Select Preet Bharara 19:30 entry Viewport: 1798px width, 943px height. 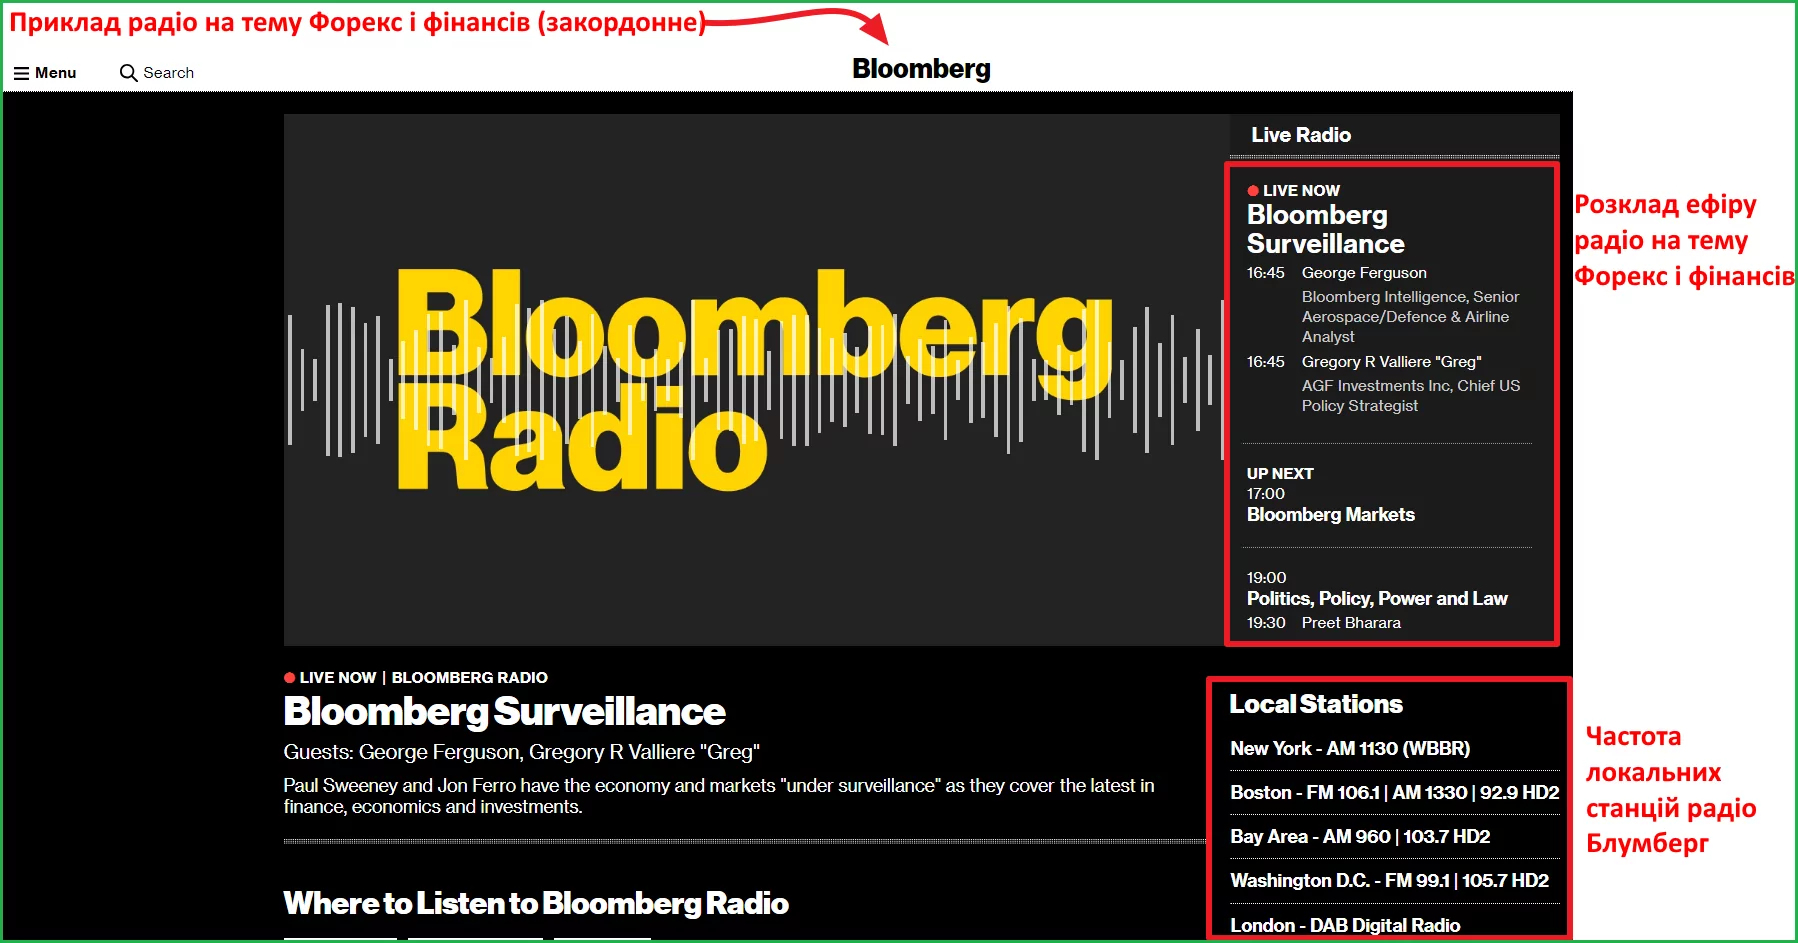[x=1323, y=623]
